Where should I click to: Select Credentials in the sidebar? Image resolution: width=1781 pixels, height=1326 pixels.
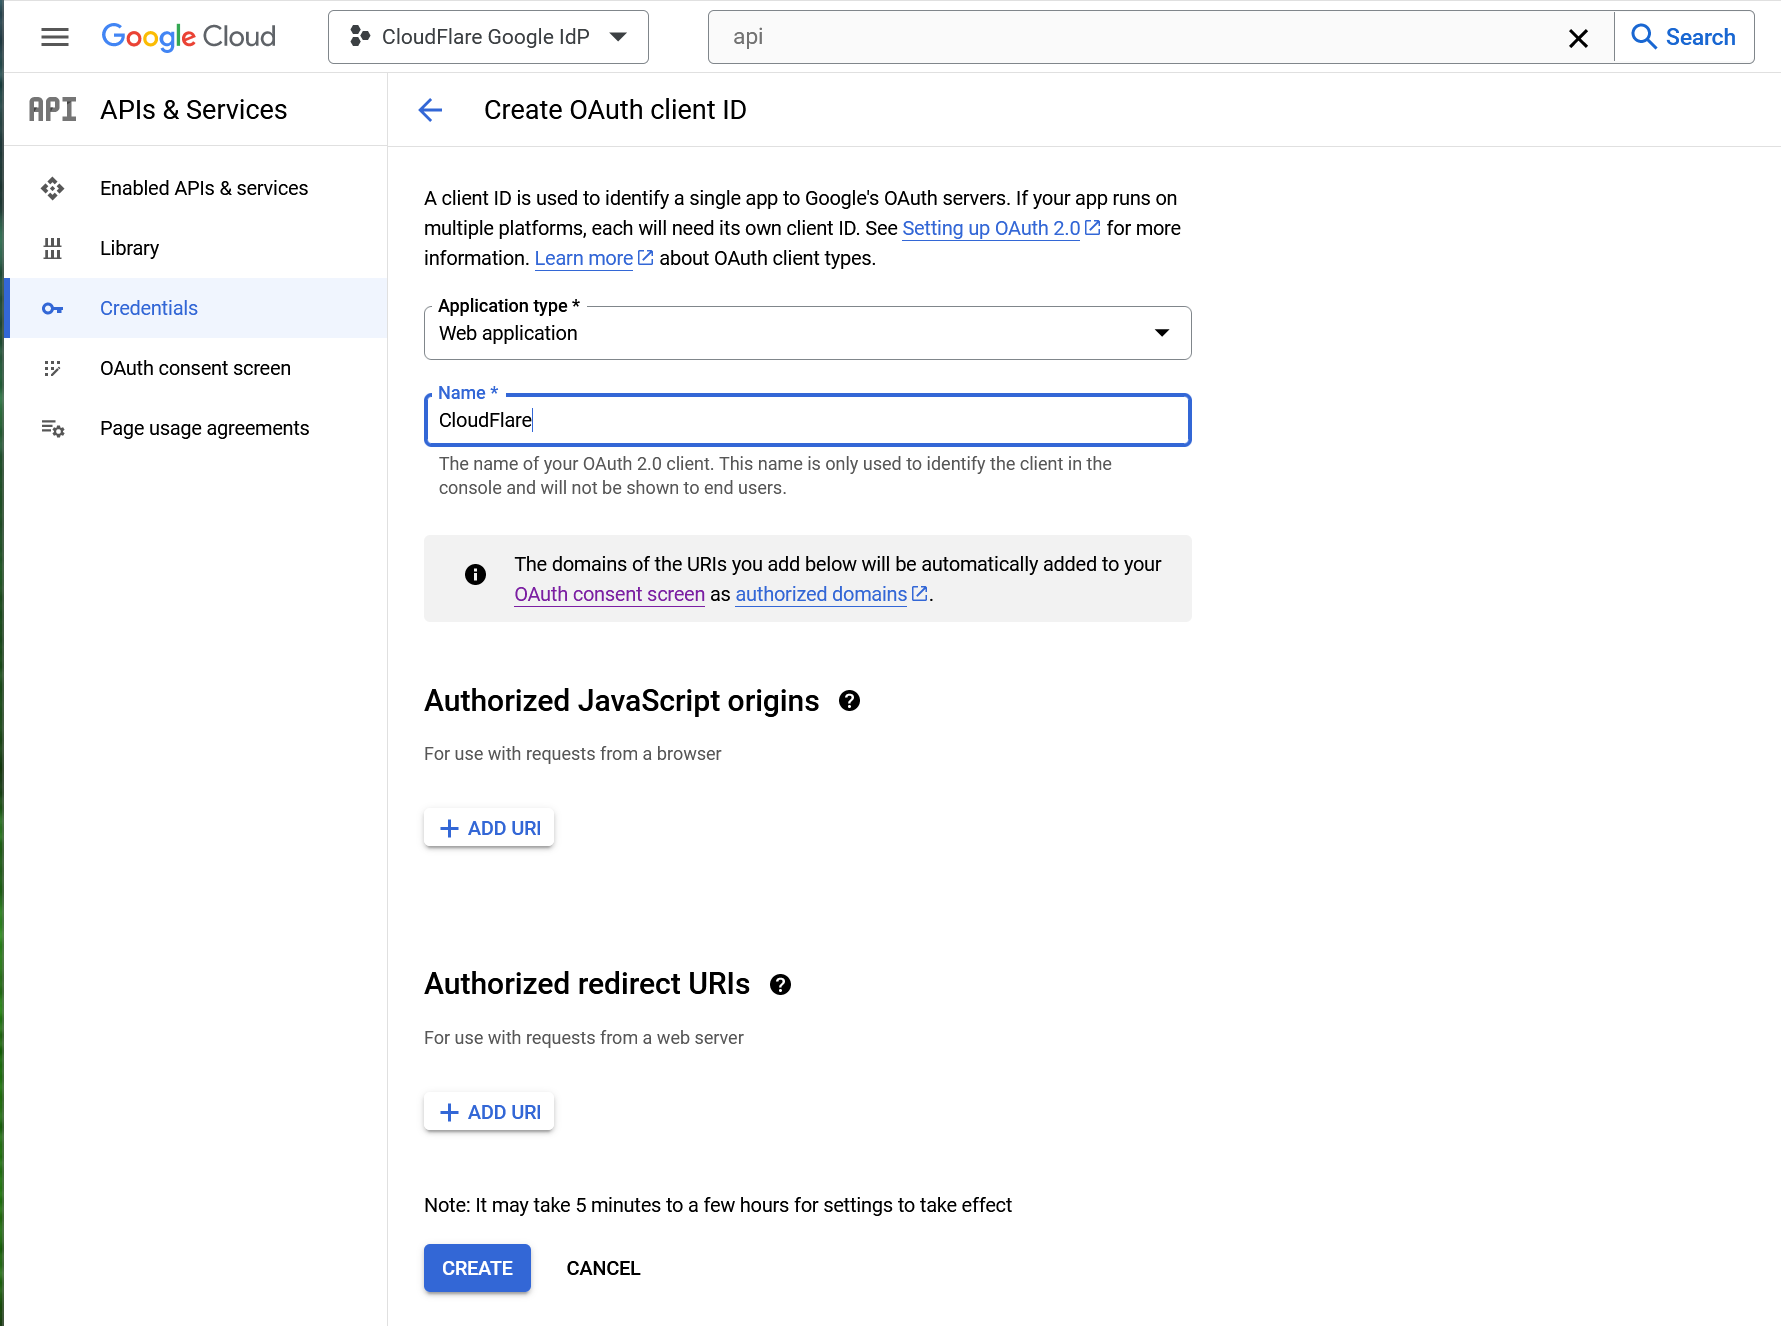coord(196,308)
